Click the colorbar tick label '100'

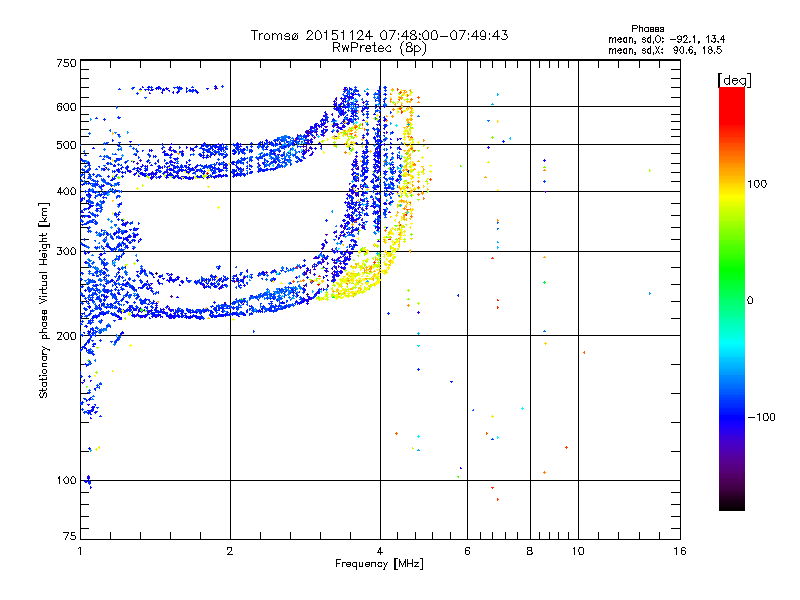757,184
